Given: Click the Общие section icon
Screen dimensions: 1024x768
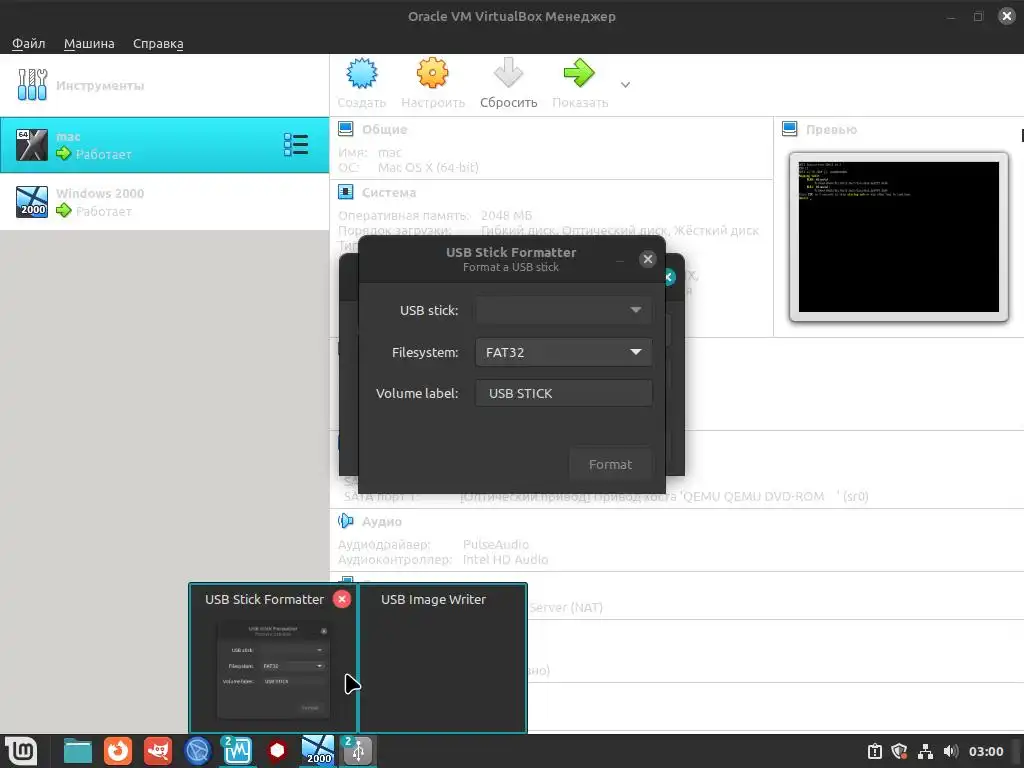Looking at the screenshot, I should click(x=345, y=129).
